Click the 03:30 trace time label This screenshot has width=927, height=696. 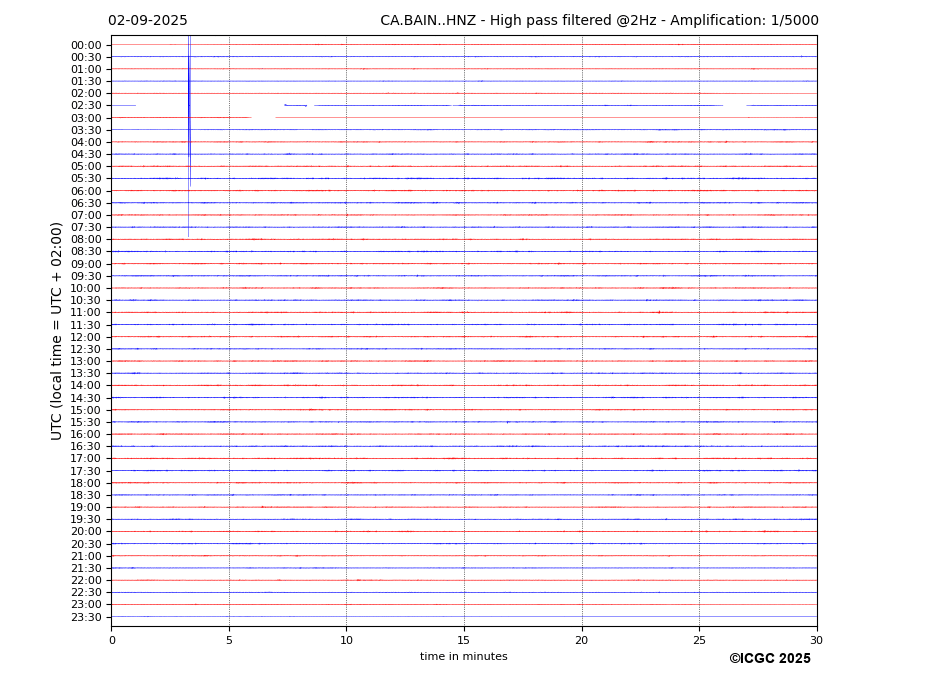pyautogui.click(x=86, y=130)
